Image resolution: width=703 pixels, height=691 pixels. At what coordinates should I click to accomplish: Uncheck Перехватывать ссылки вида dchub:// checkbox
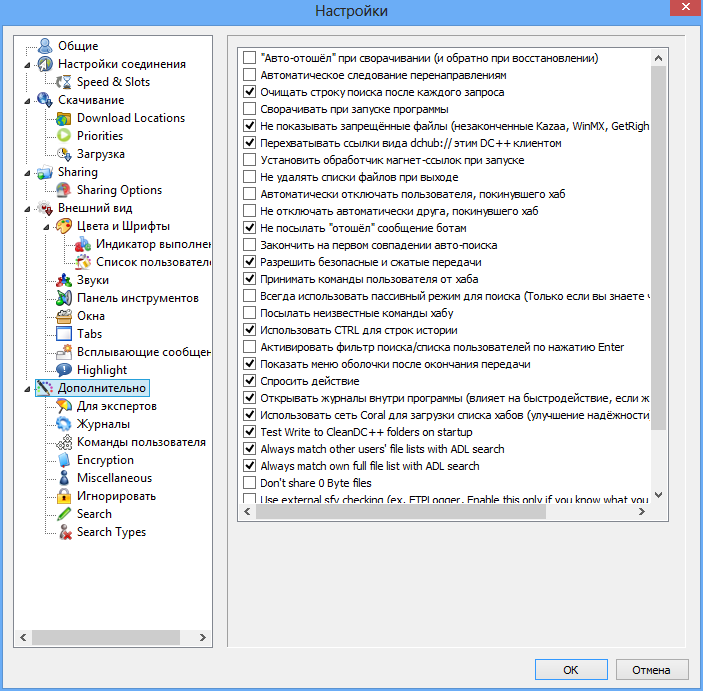pyautogui.click(x=249, y=143)
